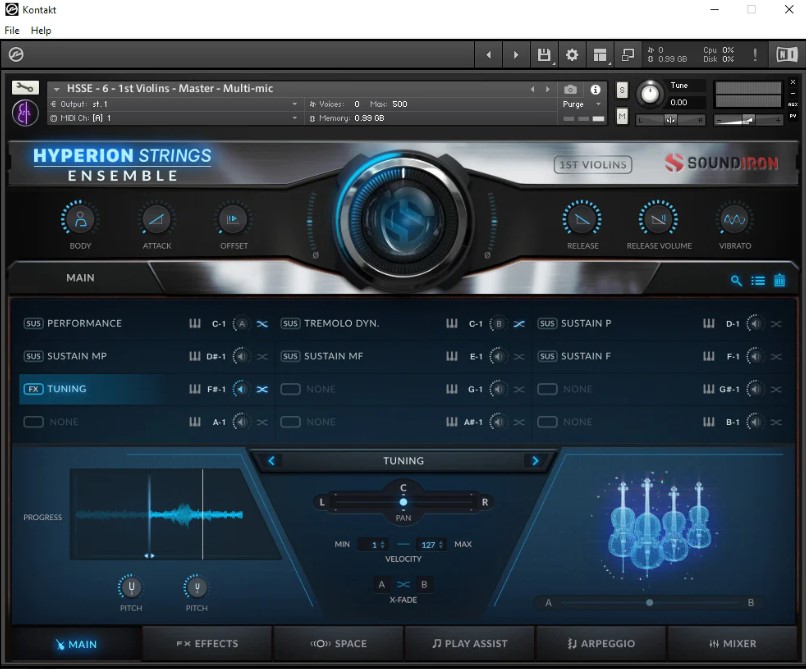Click the keyboard icon in the SUSTAIN F row
Viewport: 806px width, 669px height.
click(x=709, y=356)
